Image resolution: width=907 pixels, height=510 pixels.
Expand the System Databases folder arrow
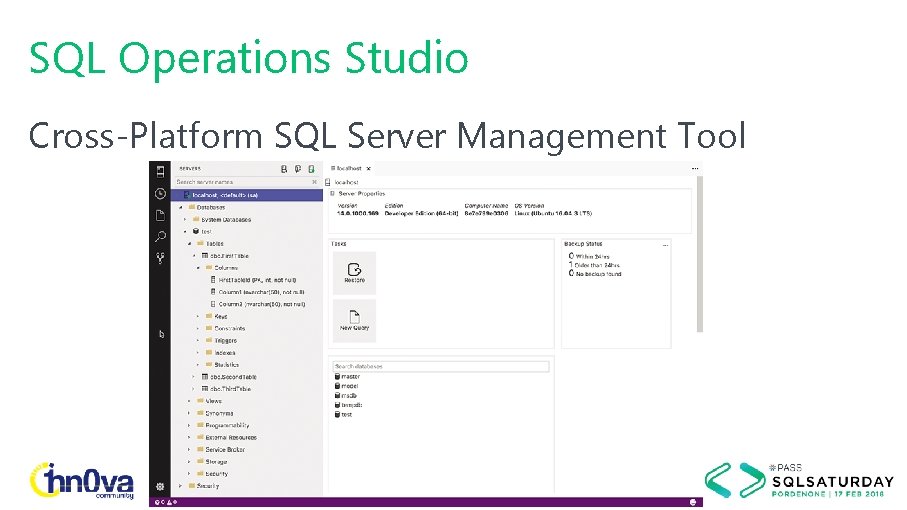click(185, 220)
